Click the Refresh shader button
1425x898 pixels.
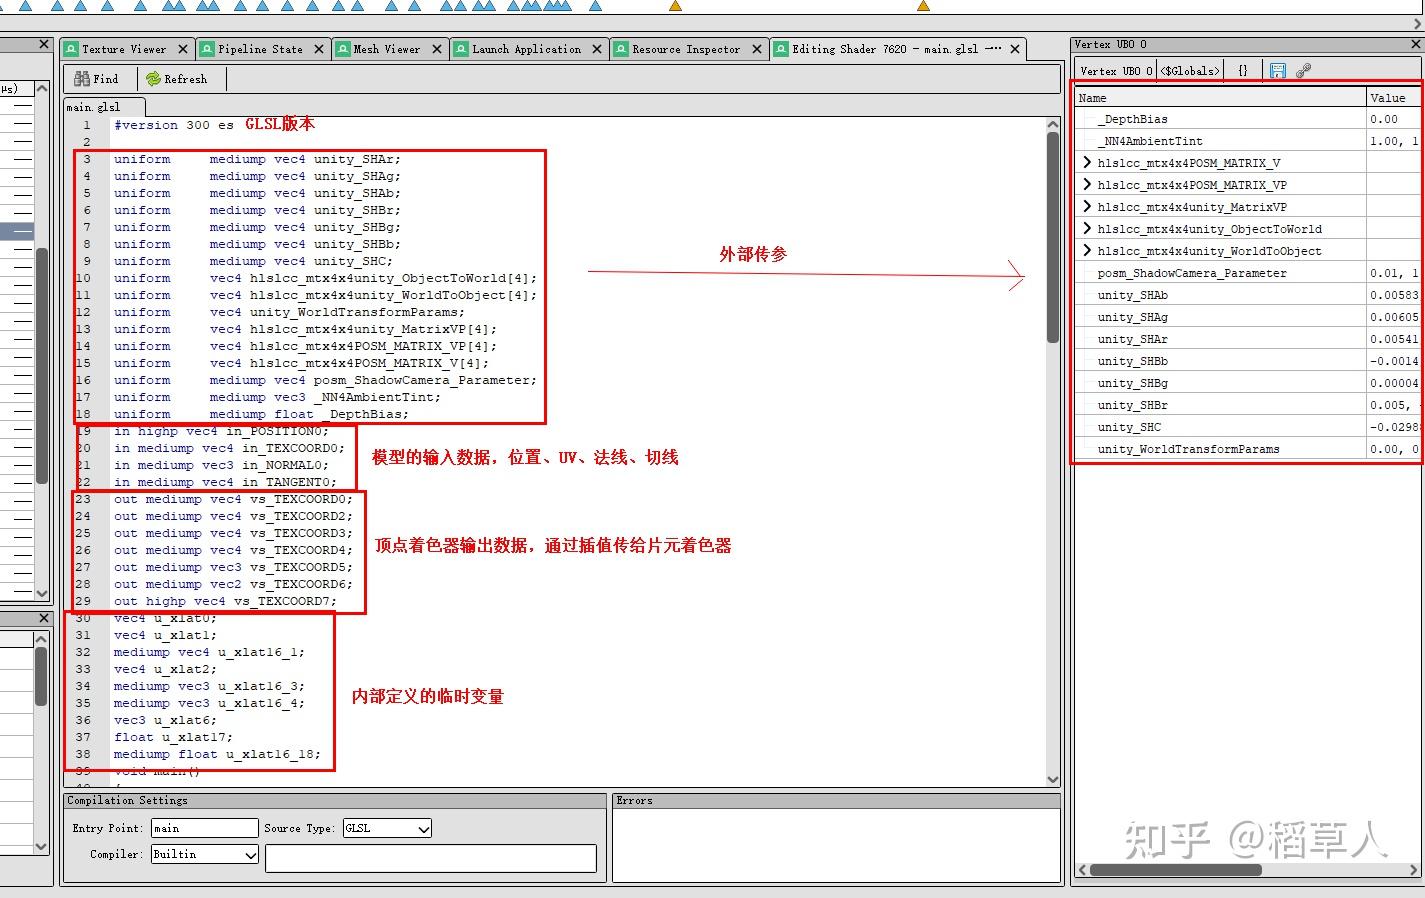click(x=176, y=79)
